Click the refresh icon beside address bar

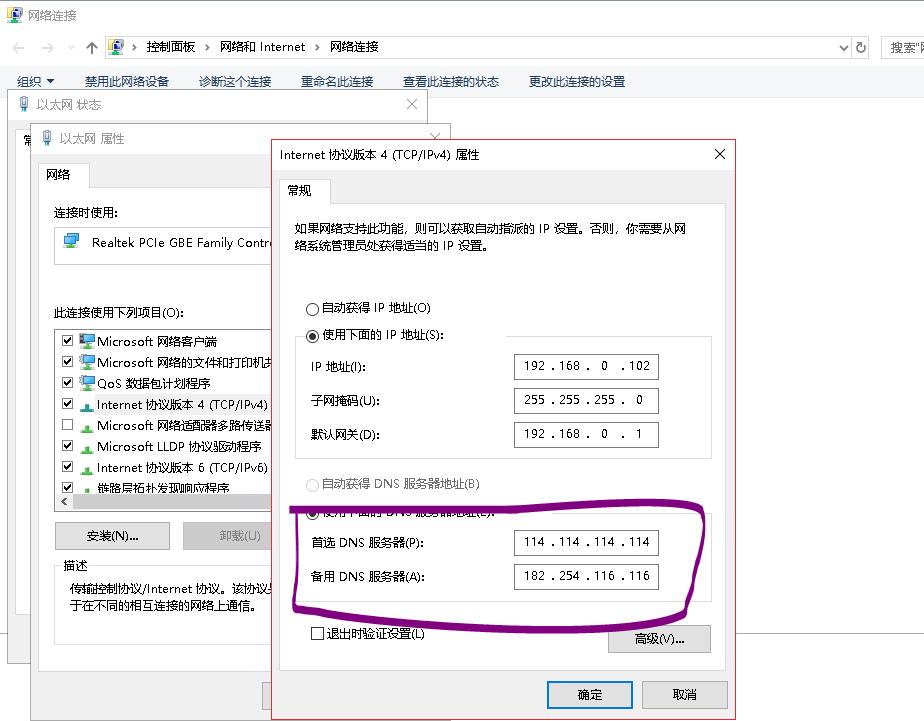[861, 48]
